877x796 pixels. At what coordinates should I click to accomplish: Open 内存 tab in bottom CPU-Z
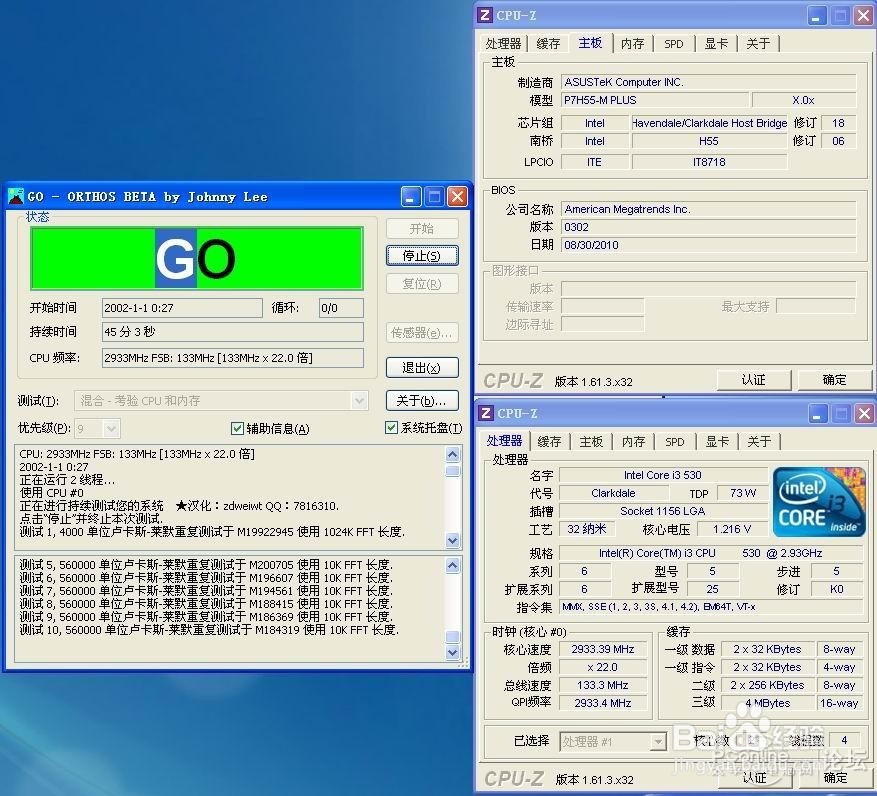634,442
